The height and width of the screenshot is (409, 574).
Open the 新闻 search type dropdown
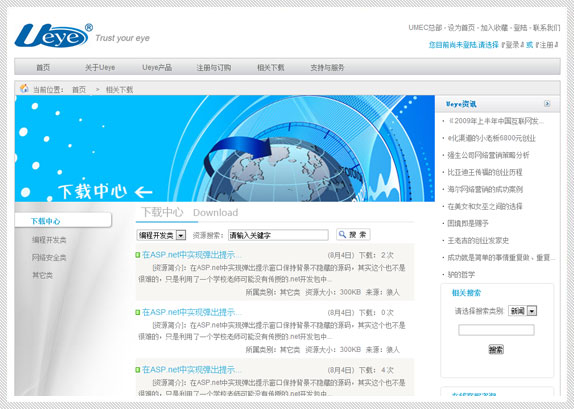[x=522, y=311]
